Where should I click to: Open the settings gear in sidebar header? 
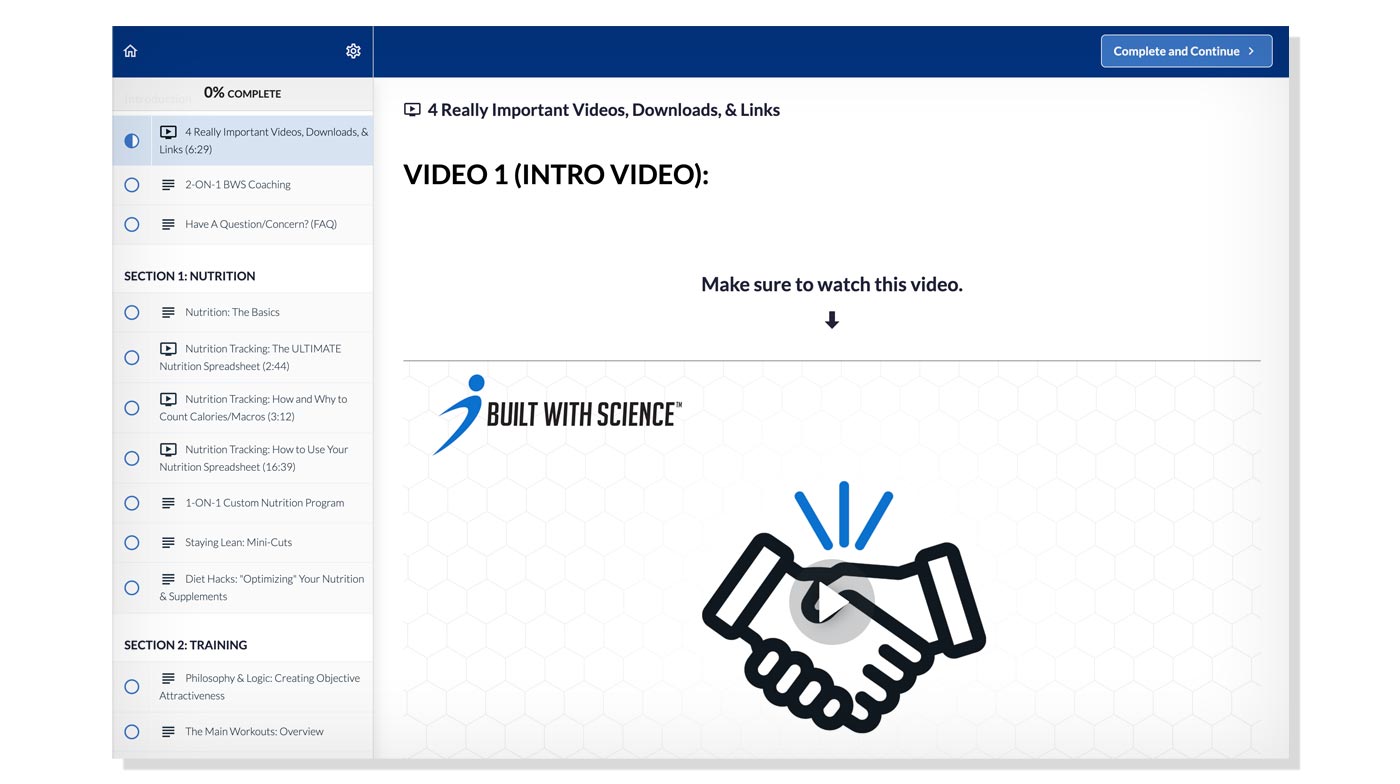(x=353, y=51)
